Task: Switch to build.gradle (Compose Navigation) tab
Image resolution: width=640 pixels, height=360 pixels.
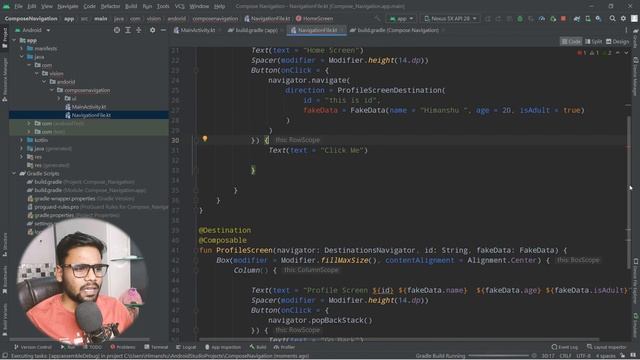Action: pyautogui.click(x=398, y=30)
